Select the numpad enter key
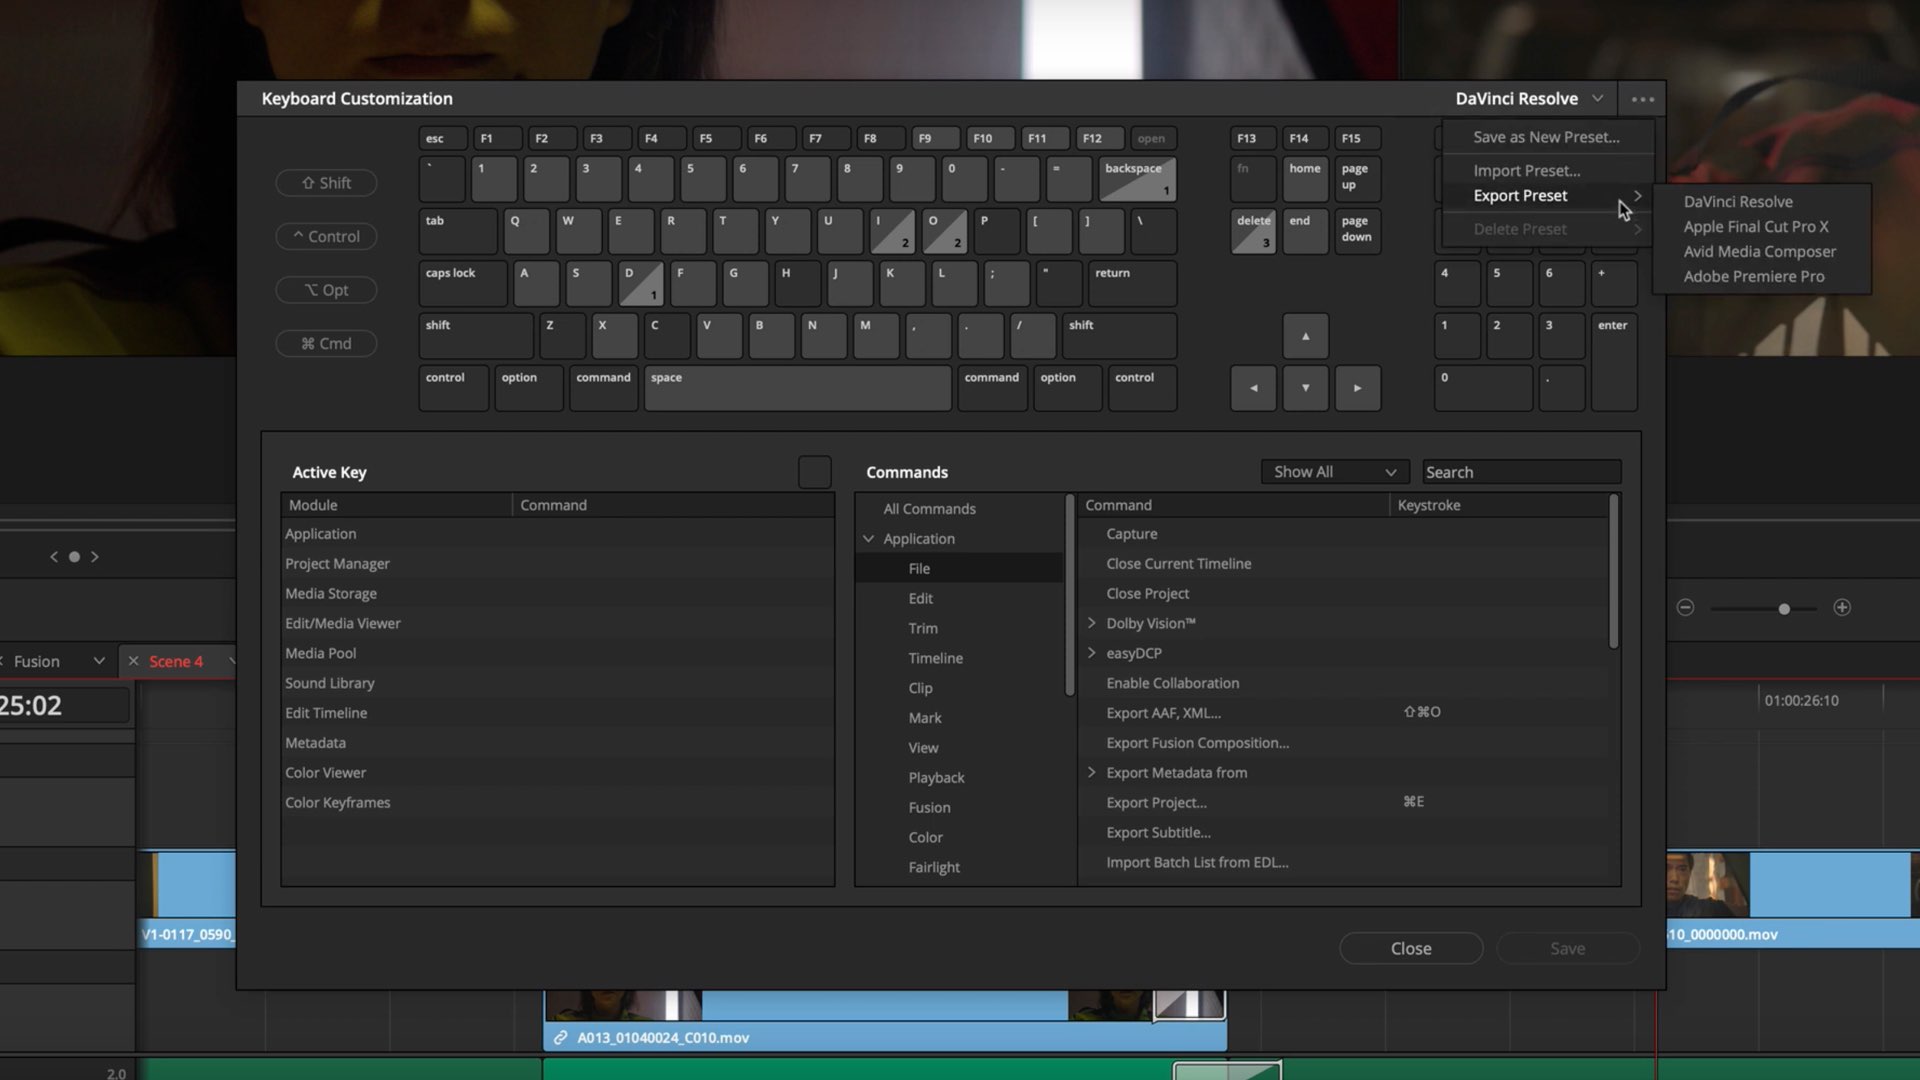1920x1080 pixels. point(1614,362)
